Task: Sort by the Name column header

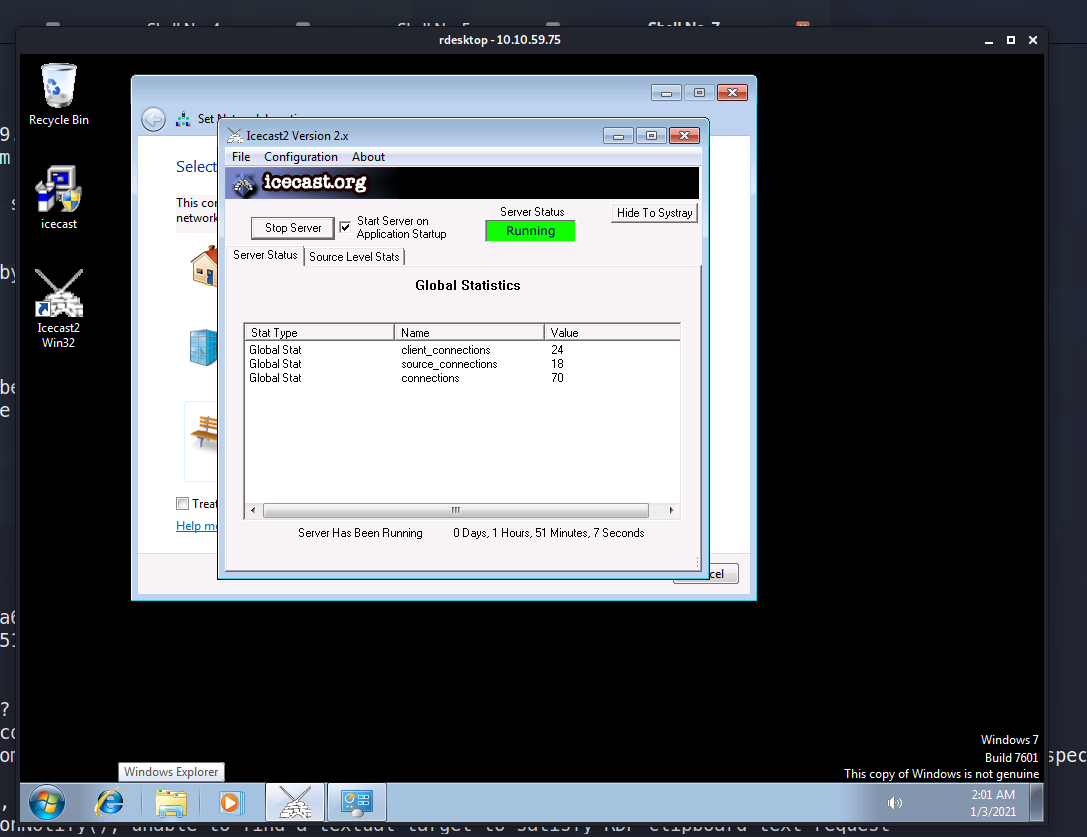Action: [x=469, y=332]
